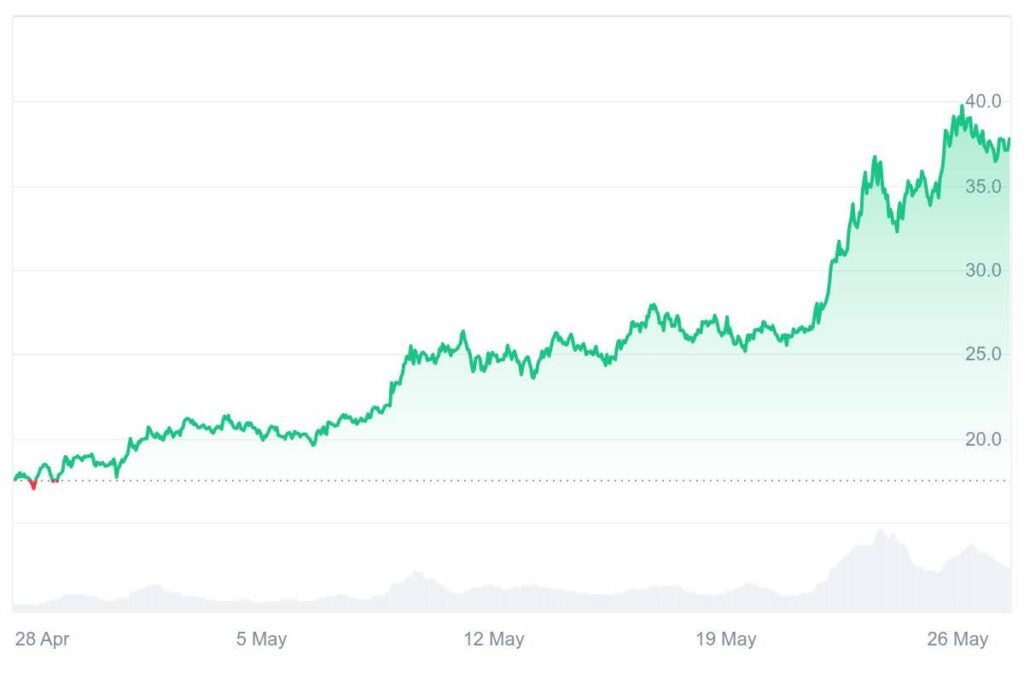Click the volume area above 12 May label

point(495,599)
